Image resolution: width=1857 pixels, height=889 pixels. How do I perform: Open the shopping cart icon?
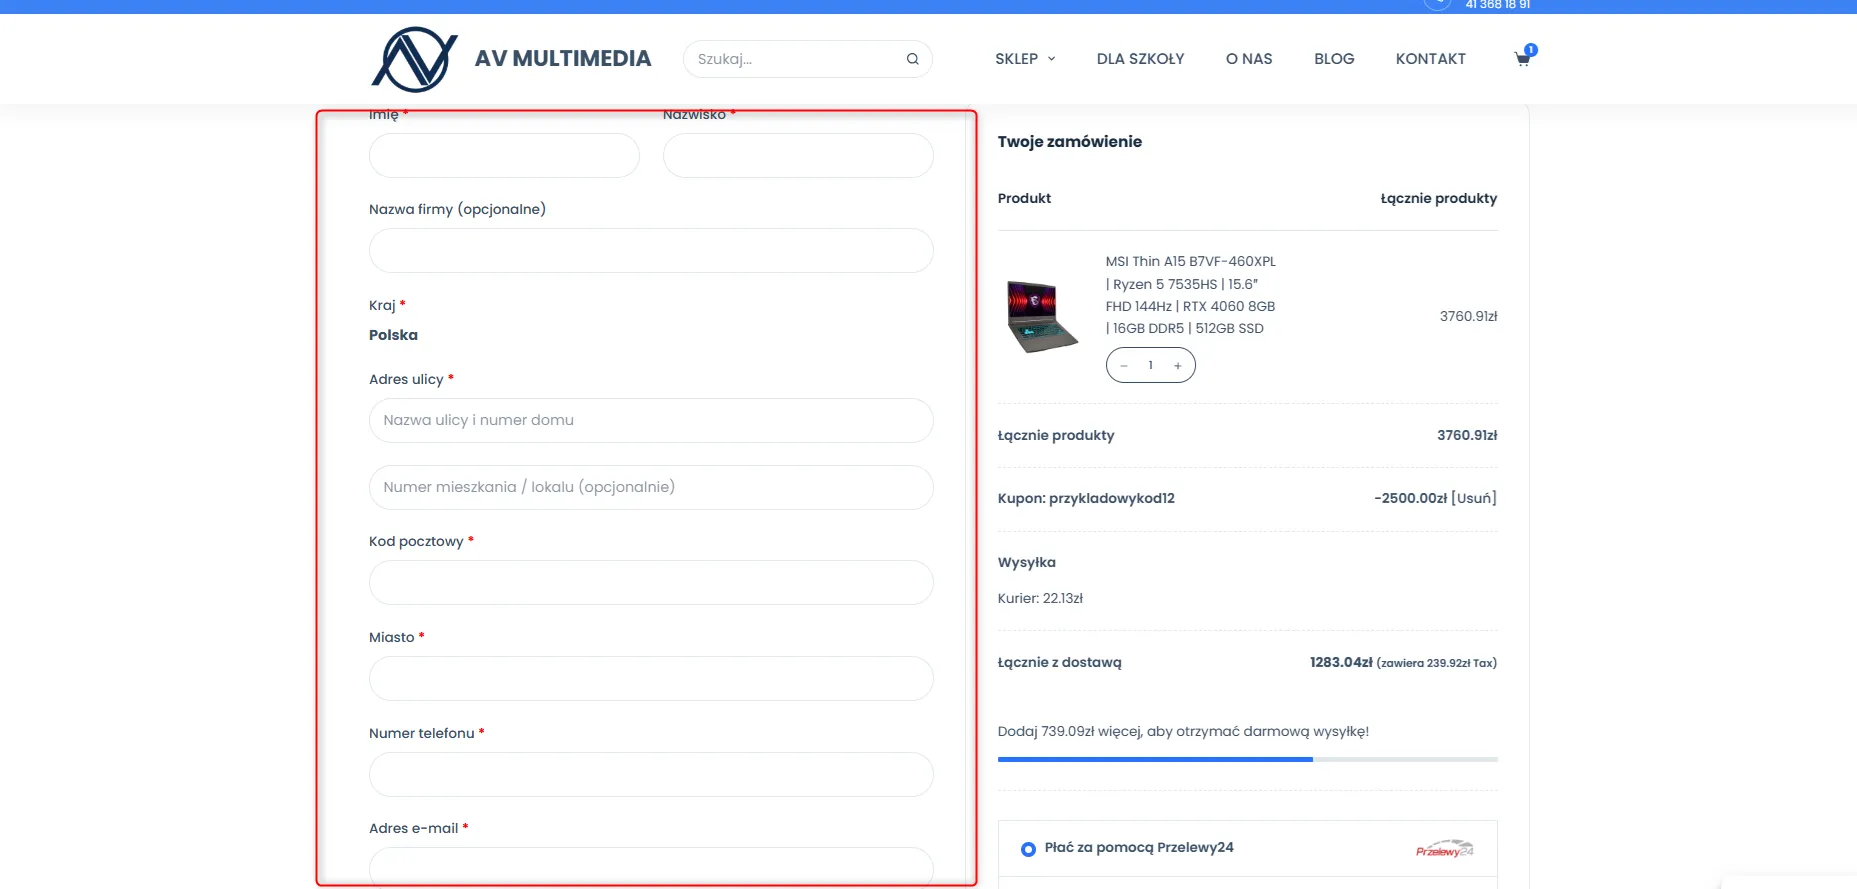1523,57
